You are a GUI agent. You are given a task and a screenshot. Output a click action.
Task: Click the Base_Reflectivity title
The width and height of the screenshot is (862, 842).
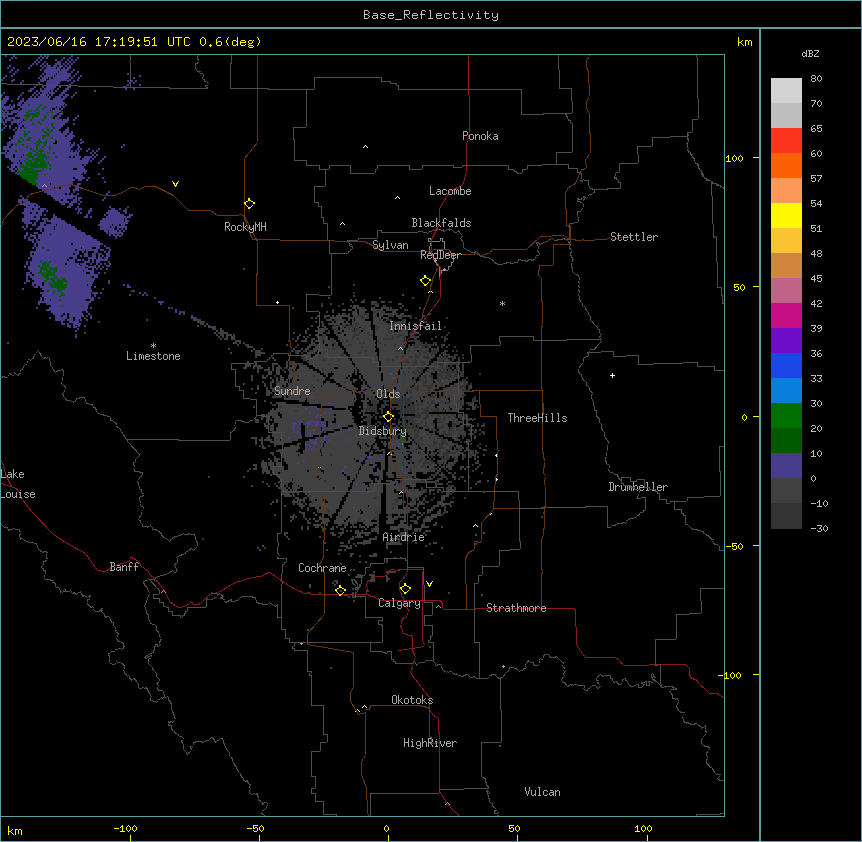point(431,15)
